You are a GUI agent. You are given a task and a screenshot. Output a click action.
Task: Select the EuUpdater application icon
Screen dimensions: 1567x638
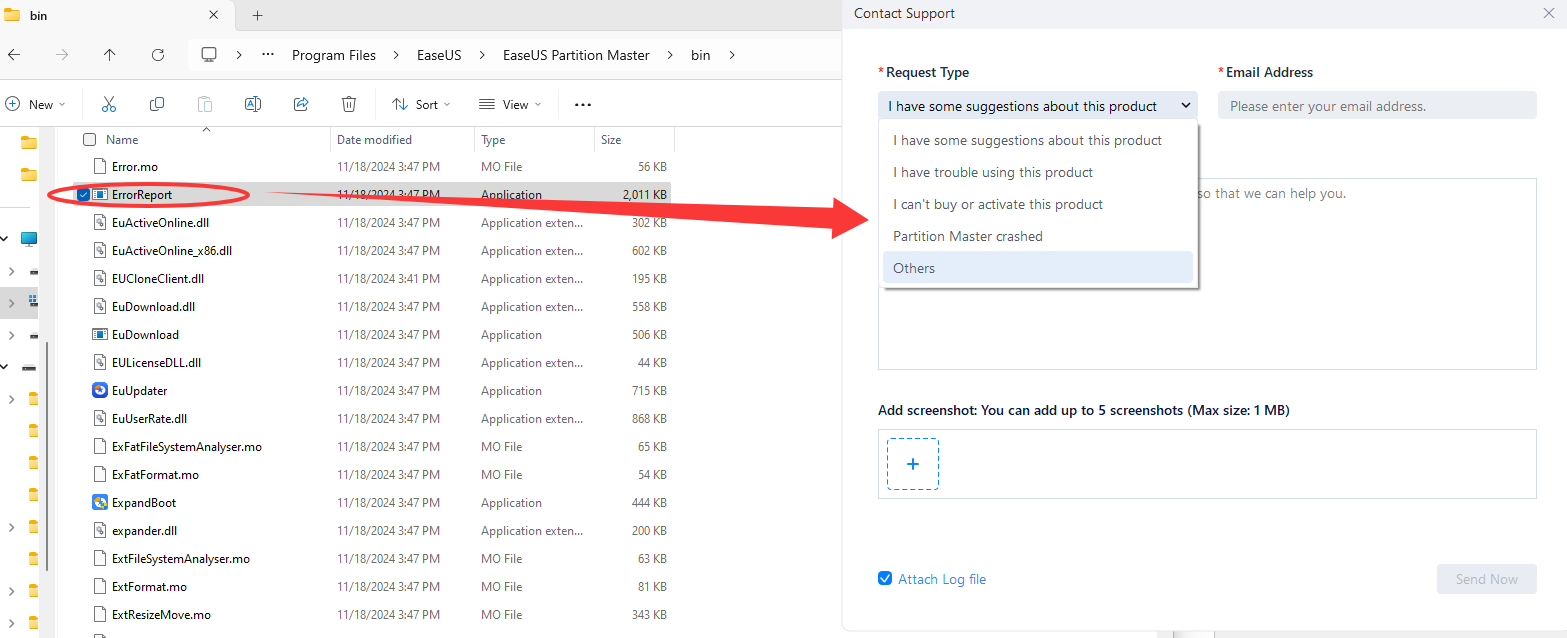point(100,391)
